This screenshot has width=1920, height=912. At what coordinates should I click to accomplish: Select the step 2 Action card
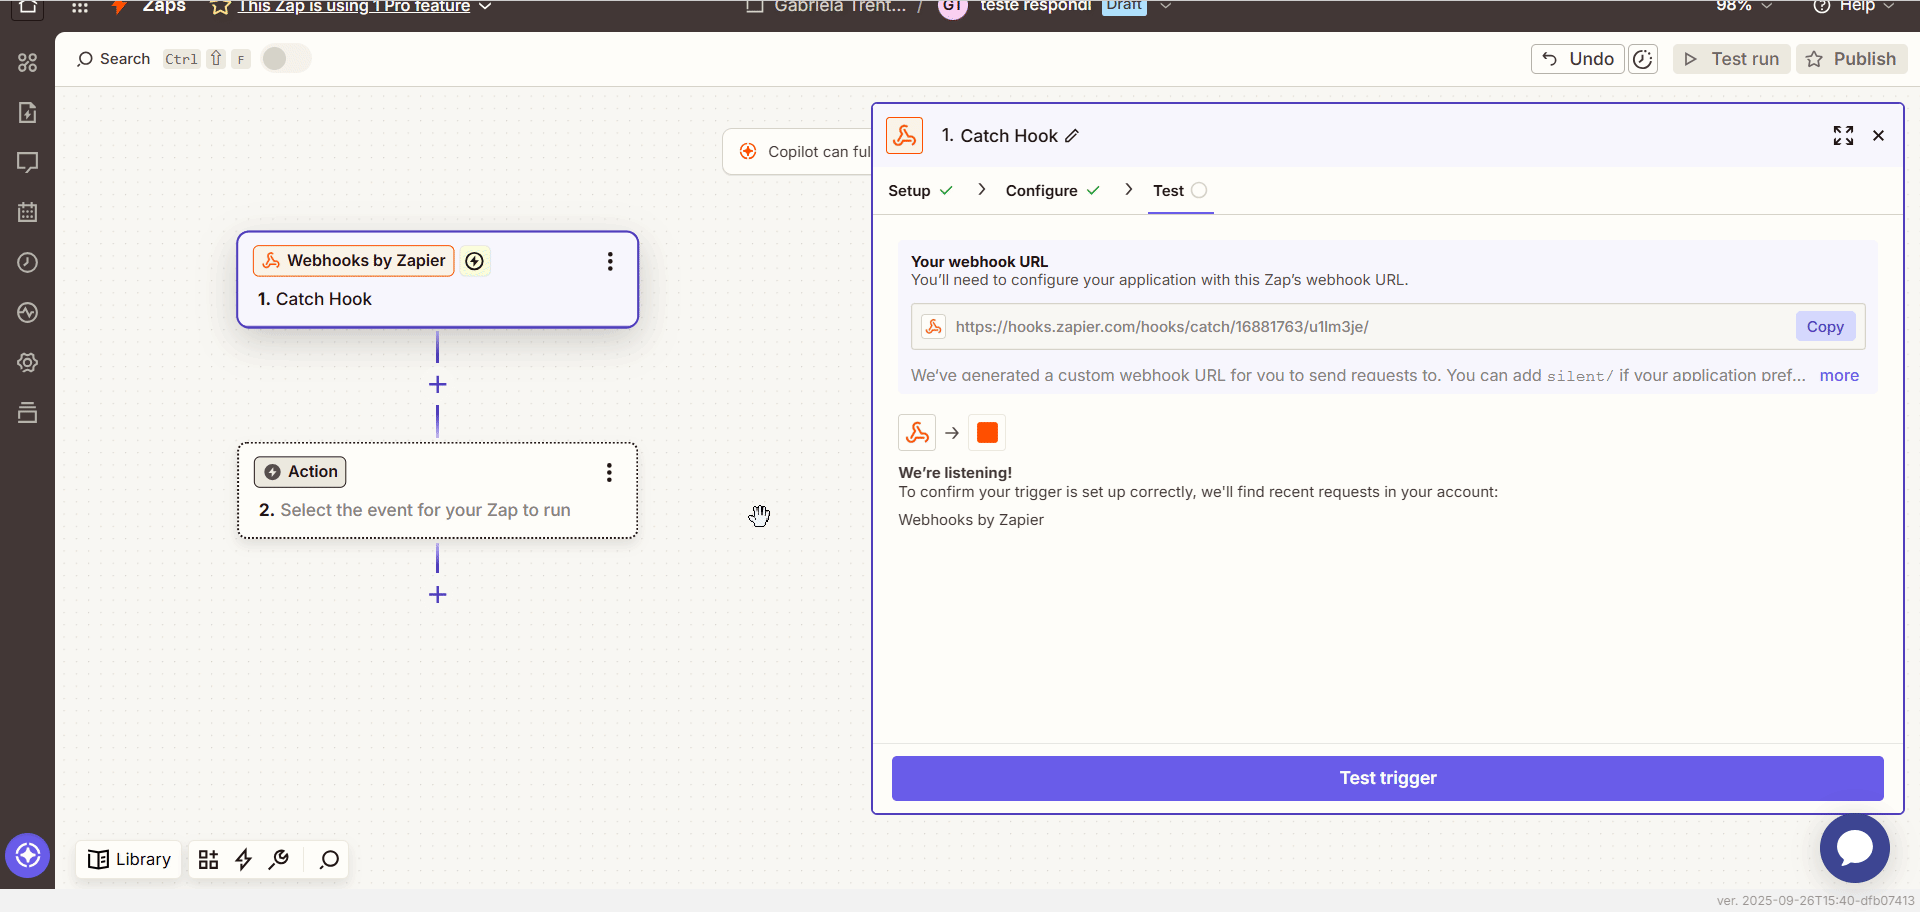437,491
